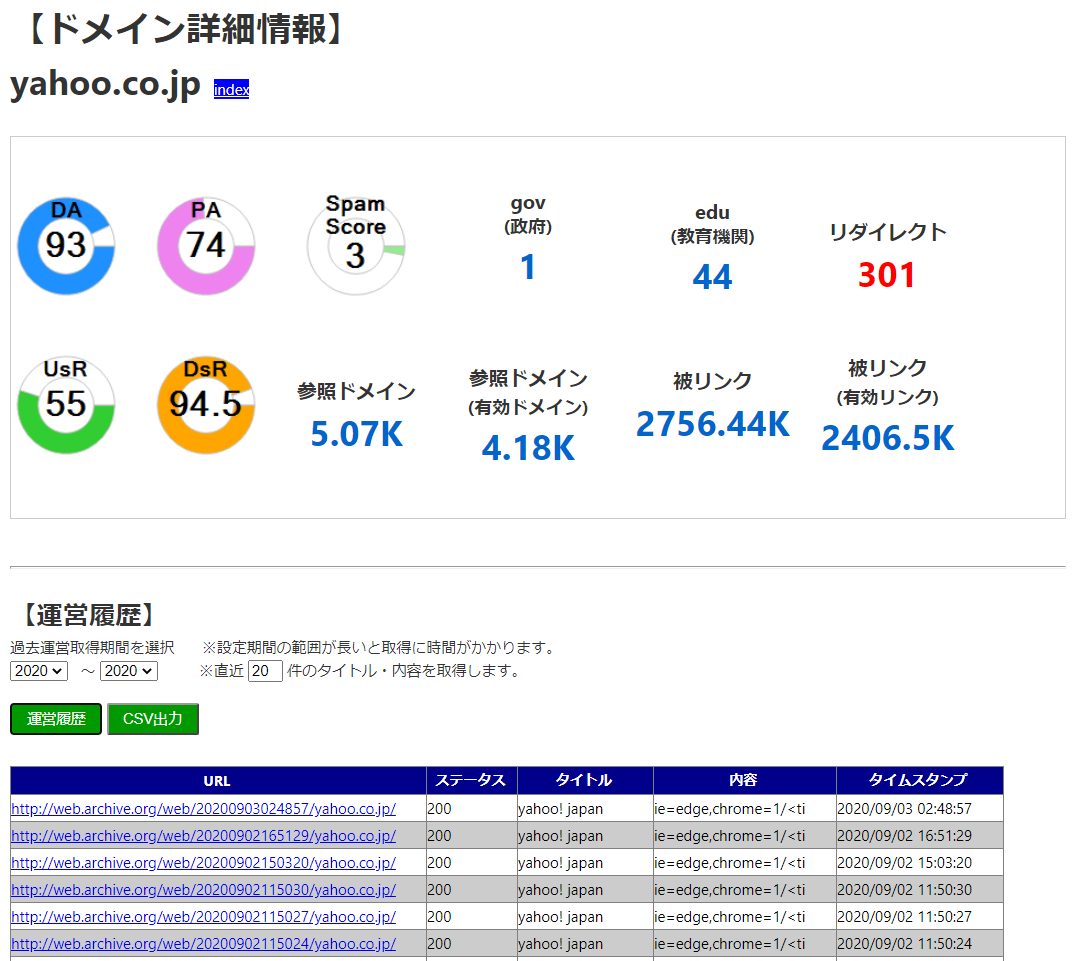Click the 内容 column header
Screen dimensions: 1078x961
click(745, 781)
